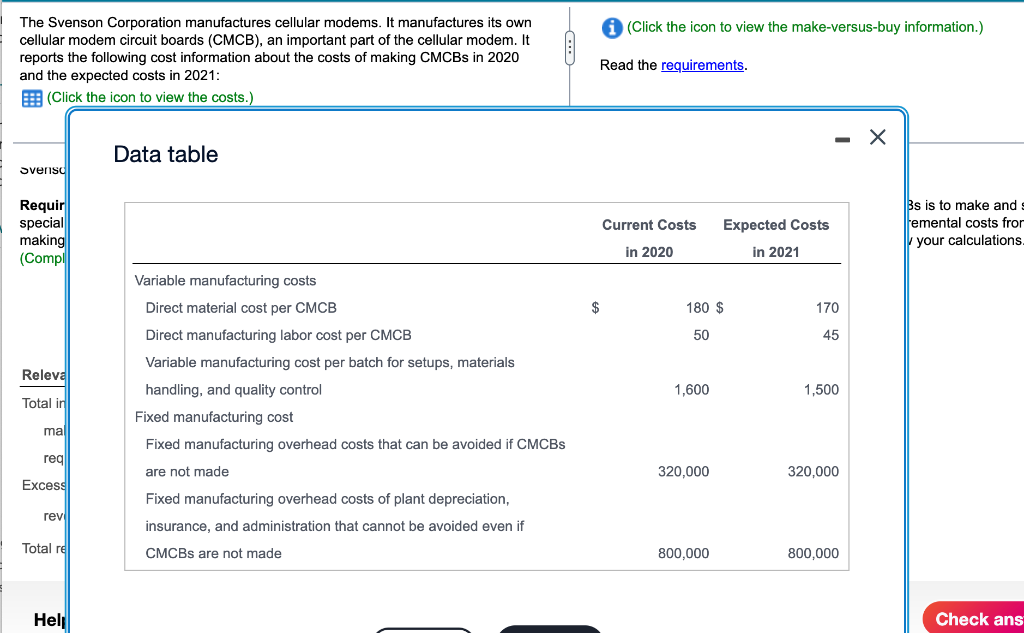Select the $180 direct material cost value
Viewport: 1024px width, 633px height.
[x=695, y=307]
